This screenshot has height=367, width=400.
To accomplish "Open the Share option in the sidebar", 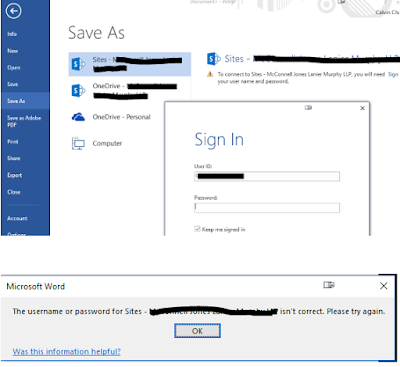I will tap(14, 158).
